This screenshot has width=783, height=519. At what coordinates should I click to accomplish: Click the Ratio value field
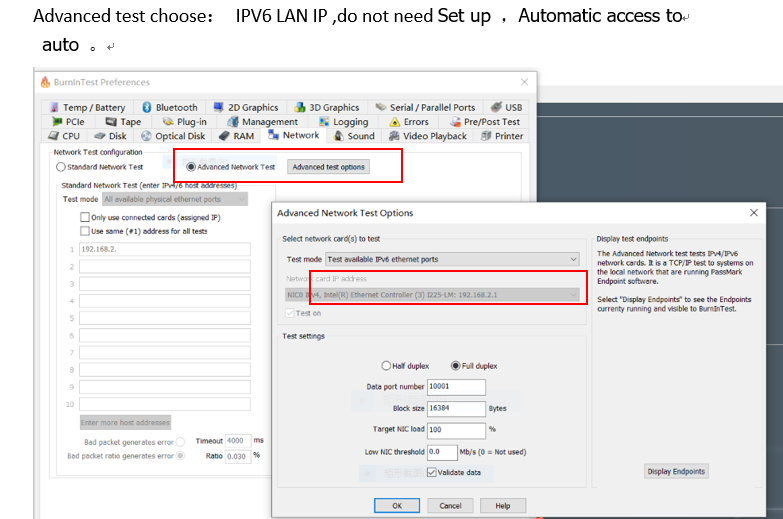(238, 456)
